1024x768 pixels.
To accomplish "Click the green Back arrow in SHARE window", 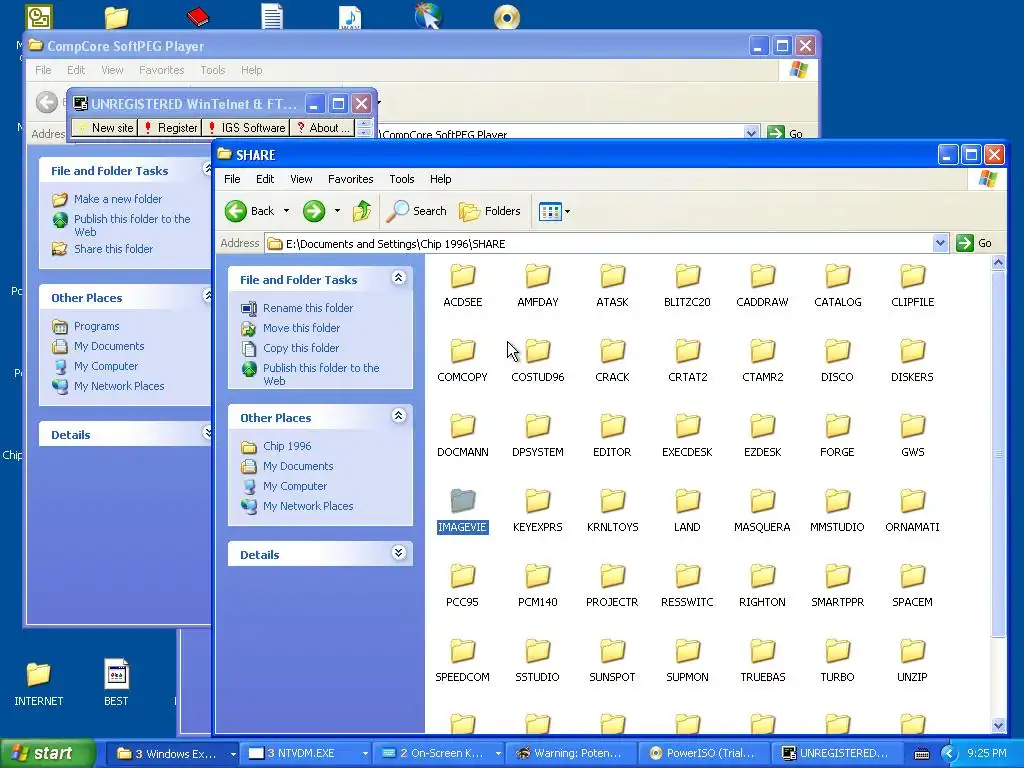I will [x=236, y=211].
